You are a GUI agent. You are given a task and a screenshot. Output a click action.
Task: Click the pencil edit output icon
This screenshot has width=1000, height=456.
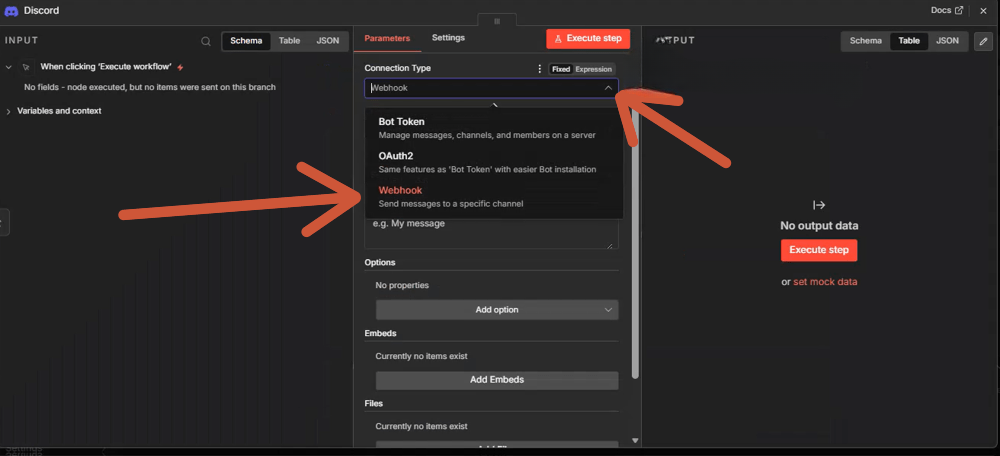pyautogui.click(x=983, y=41)
